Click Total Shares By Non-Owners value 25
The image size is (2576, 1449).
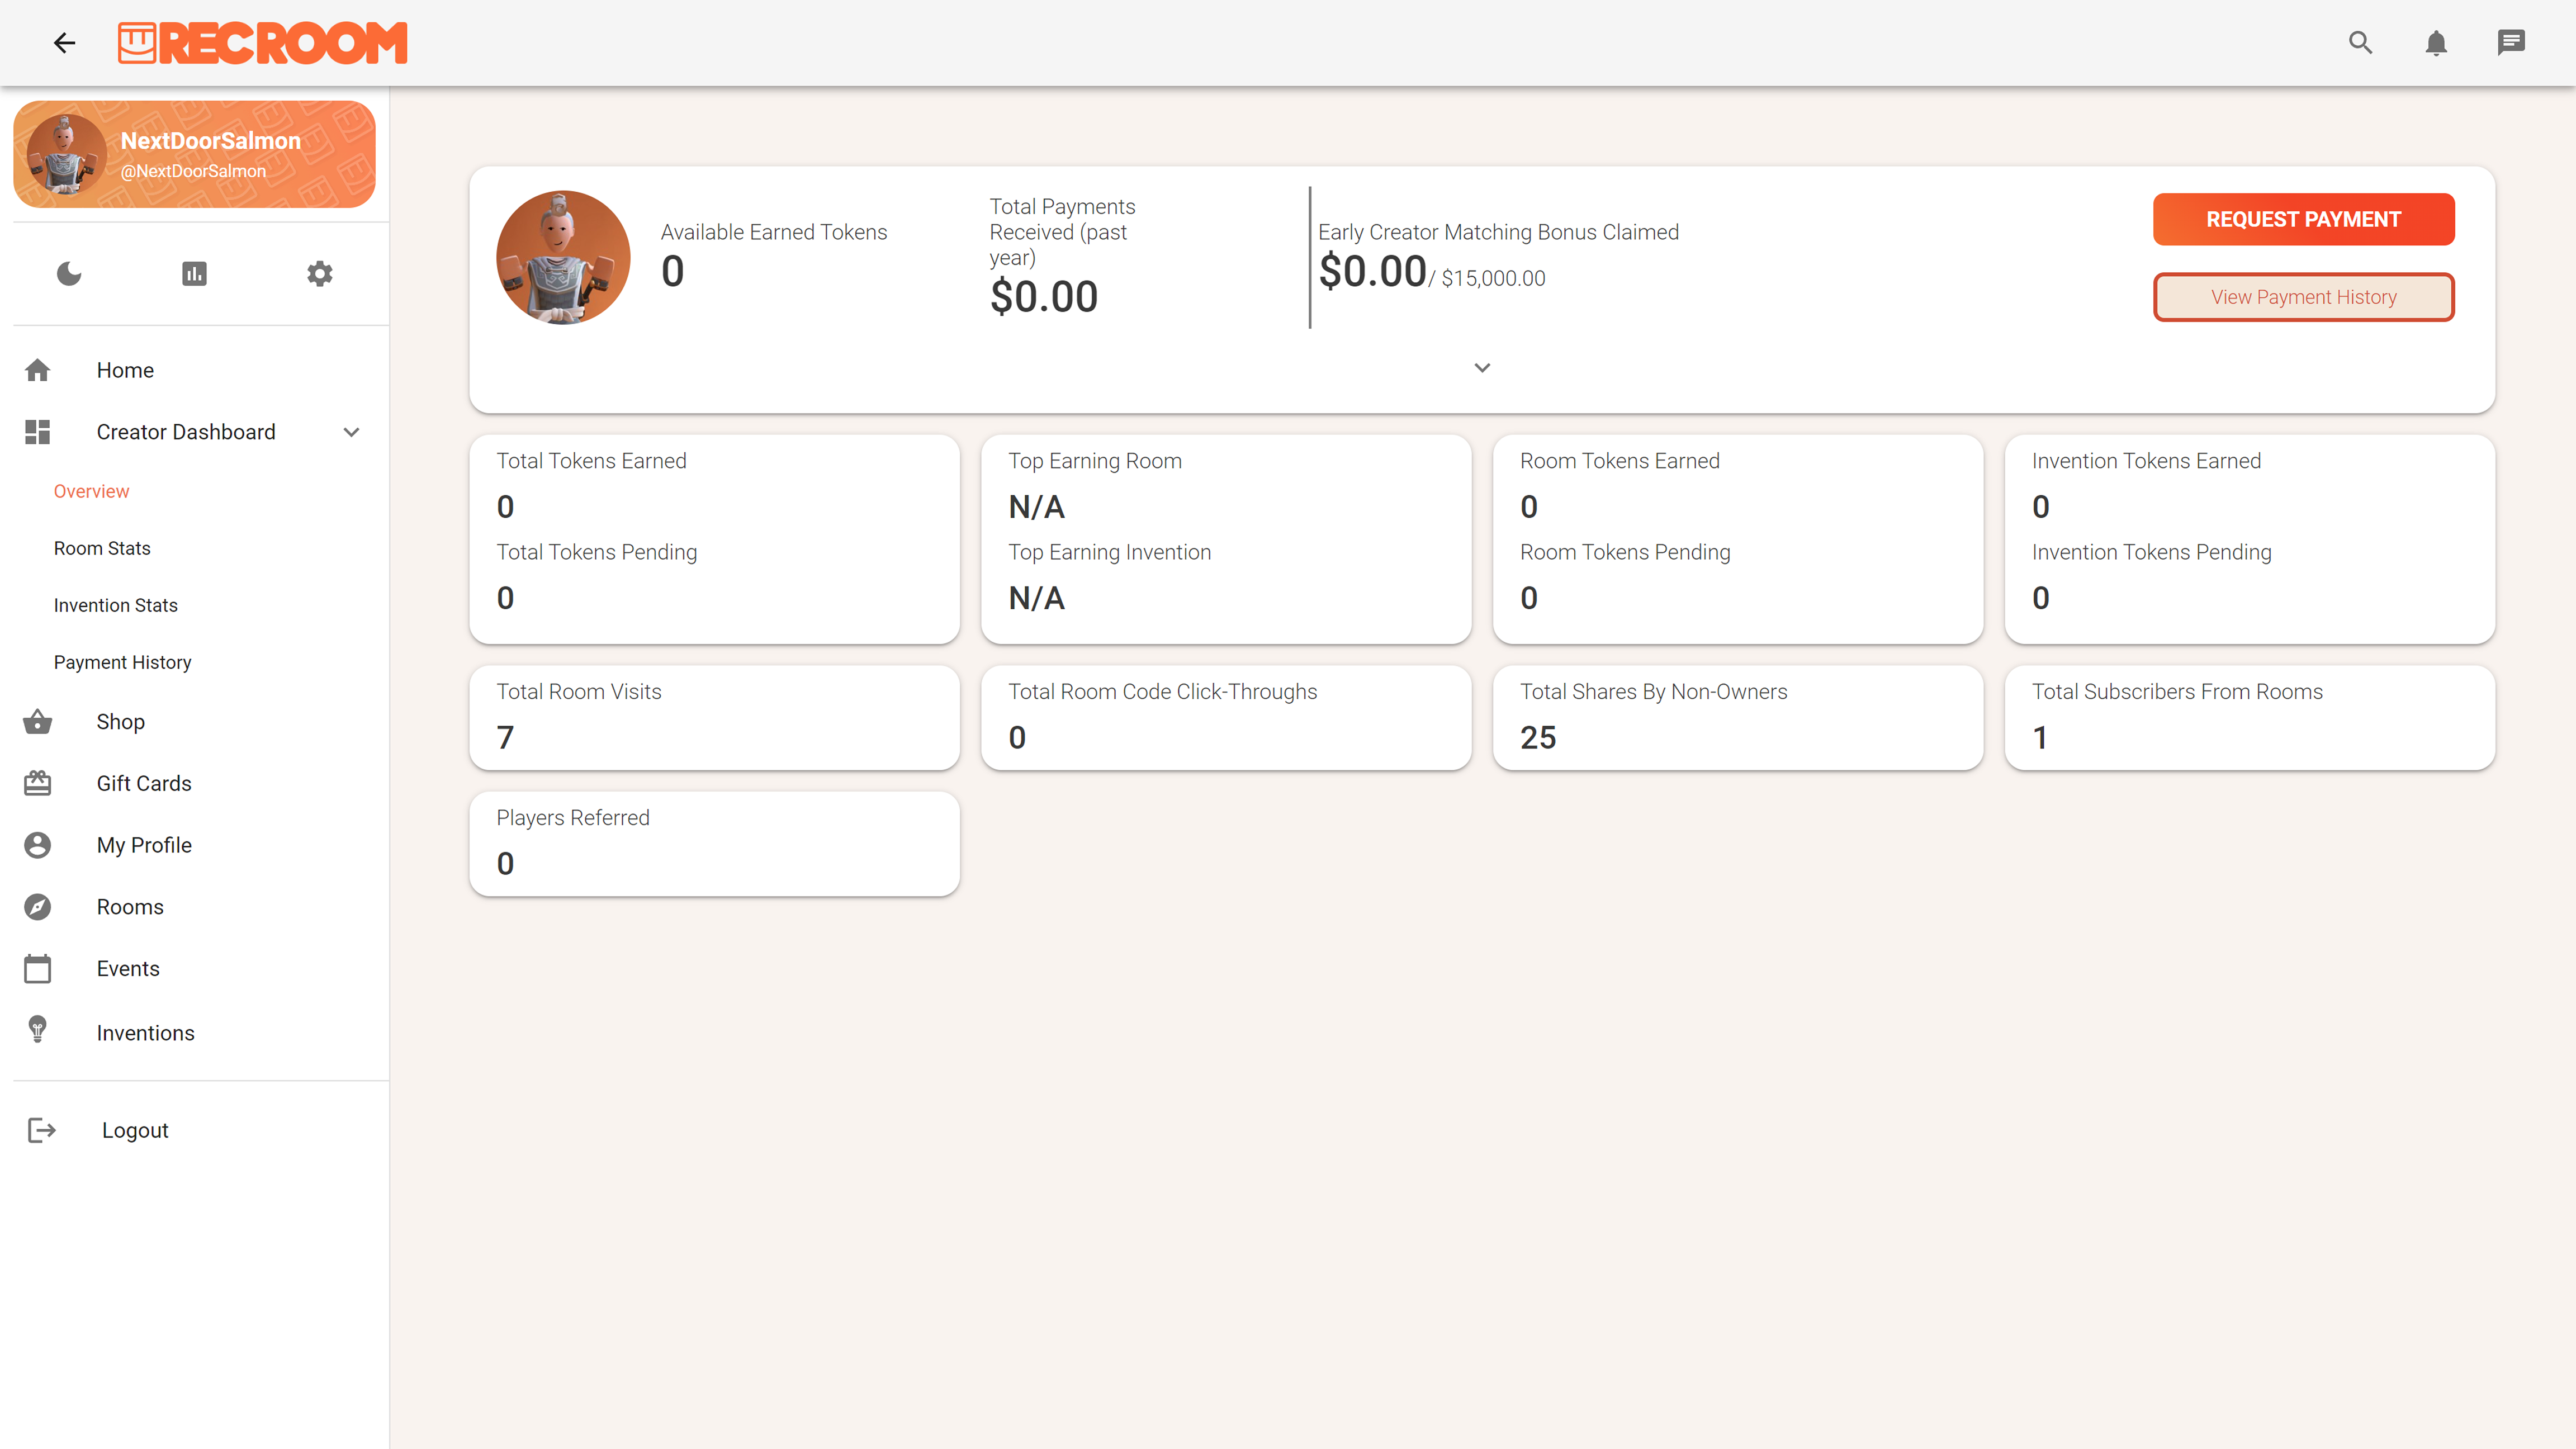1538,738
